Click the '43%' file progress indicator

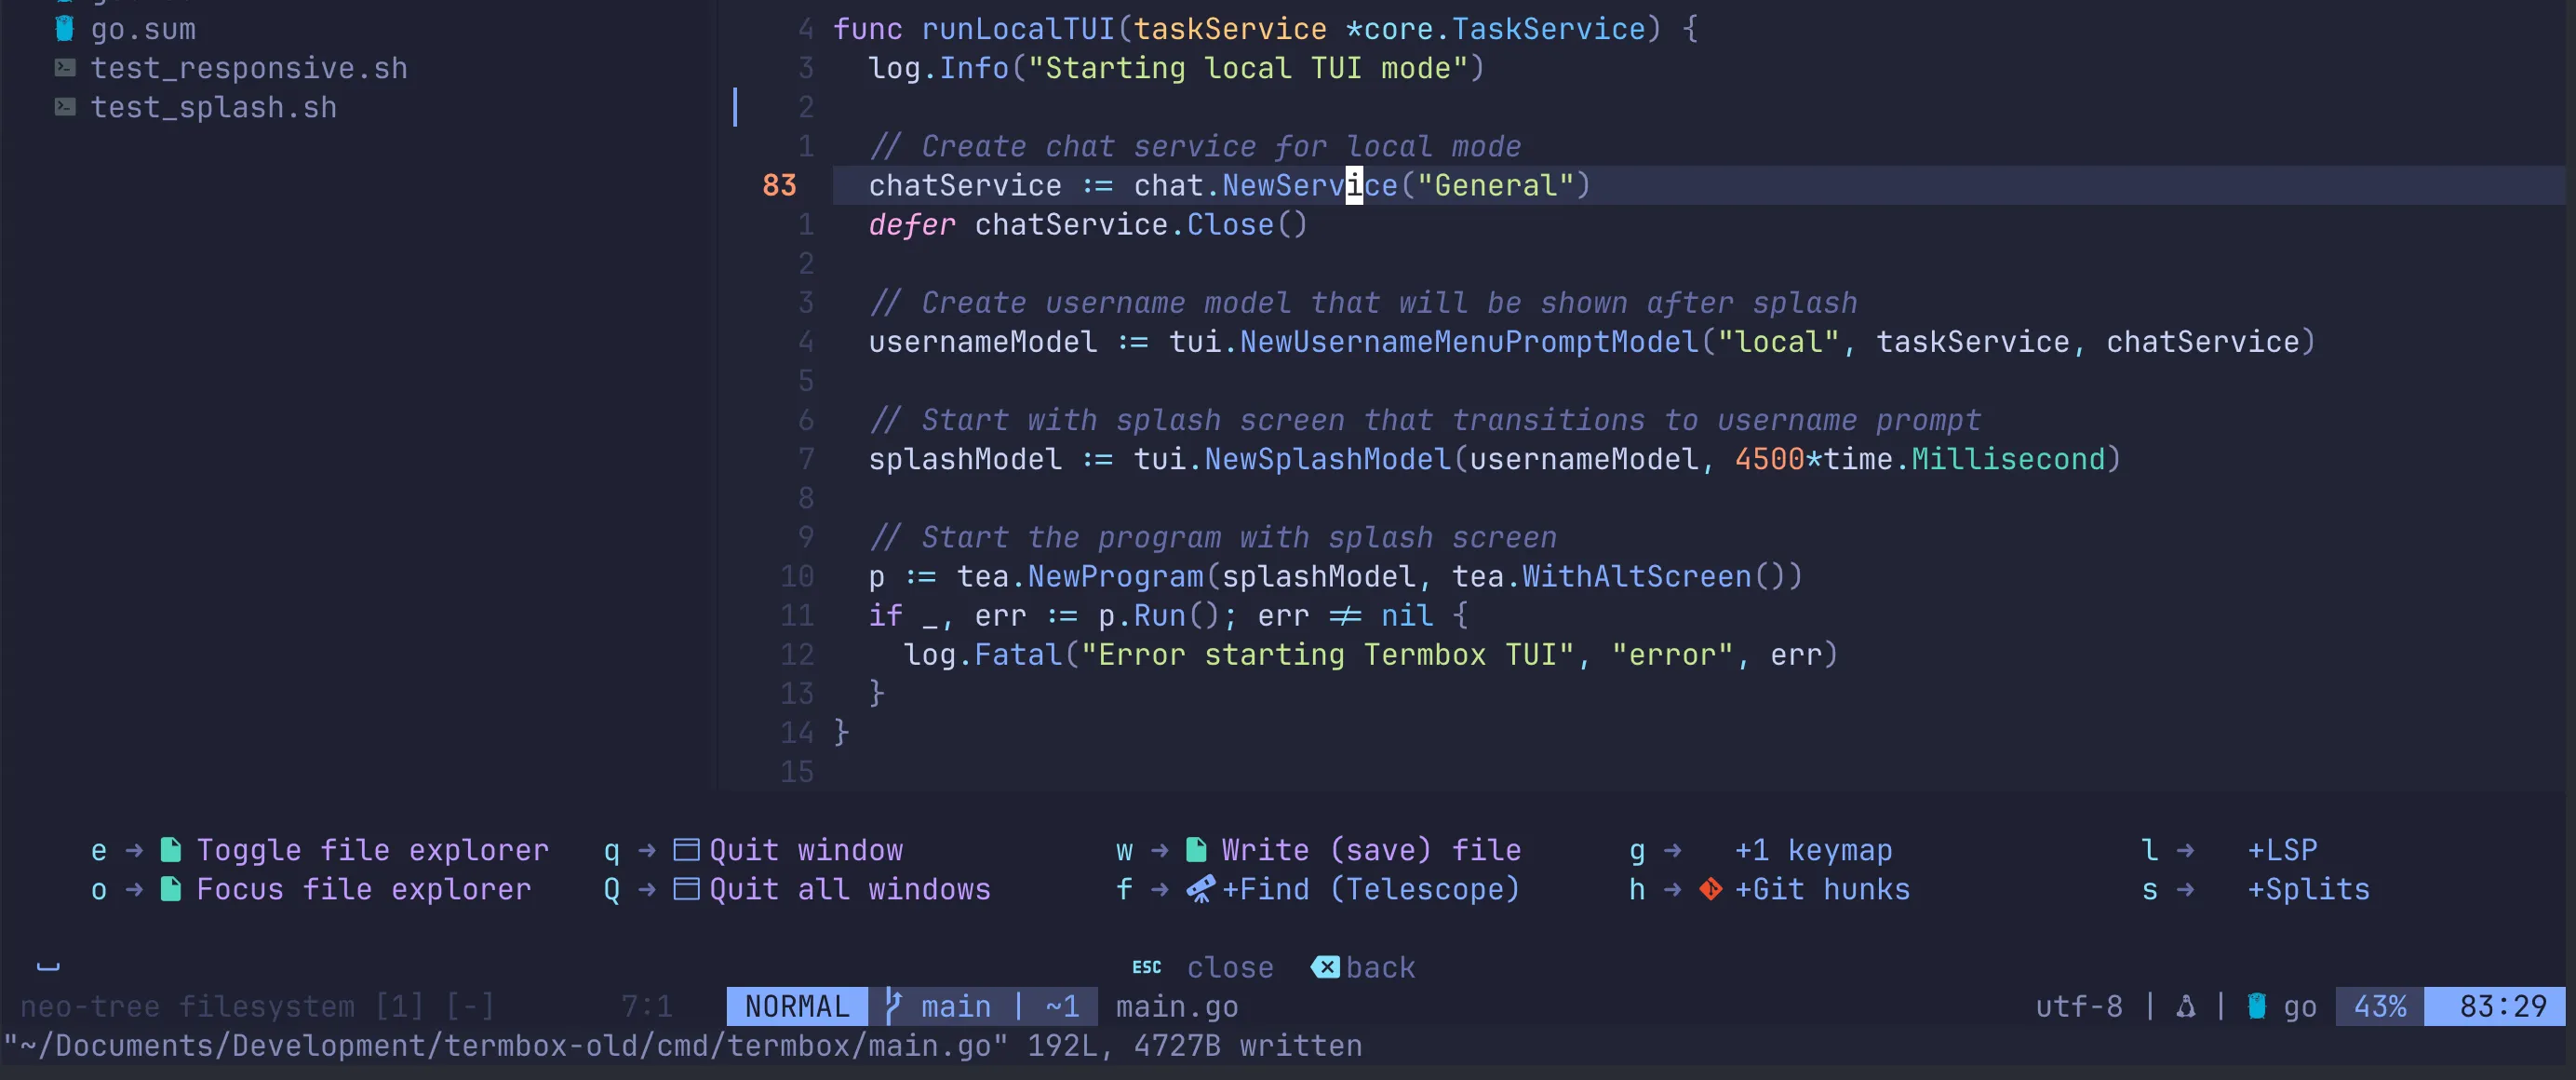point(2380,1006)
